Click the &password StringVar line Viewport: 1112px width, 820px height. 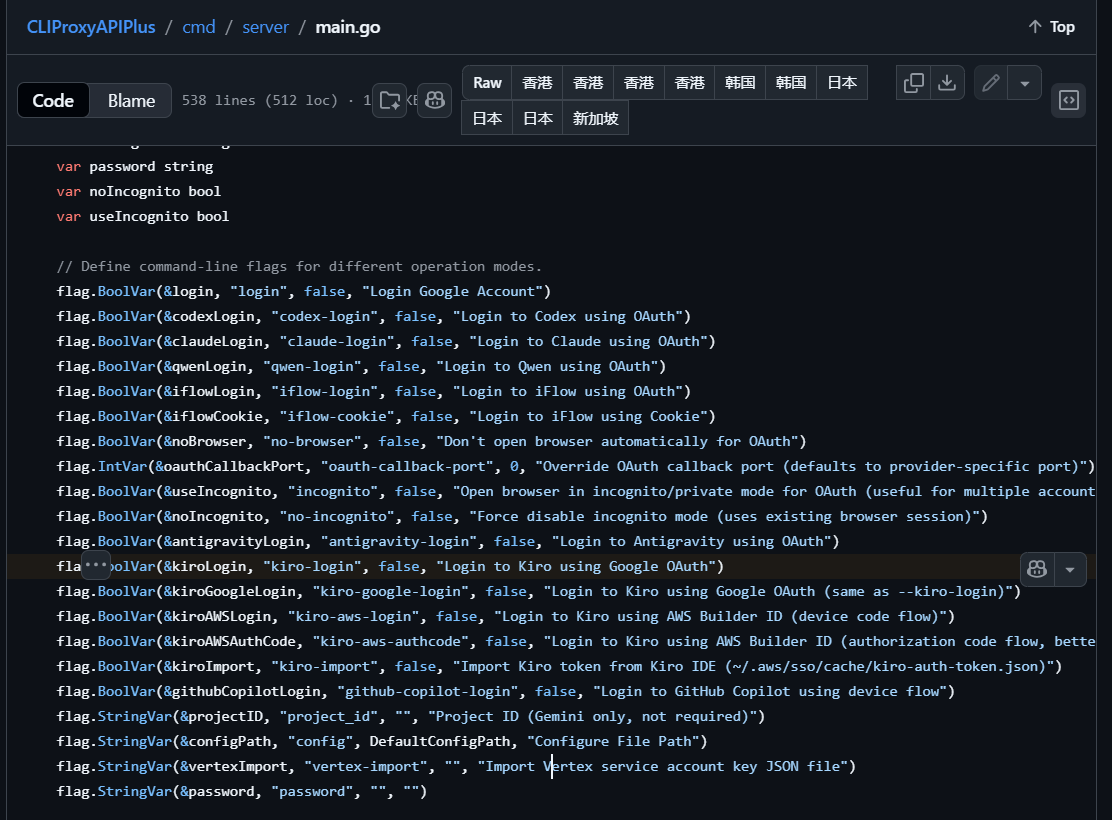[242, 792]
